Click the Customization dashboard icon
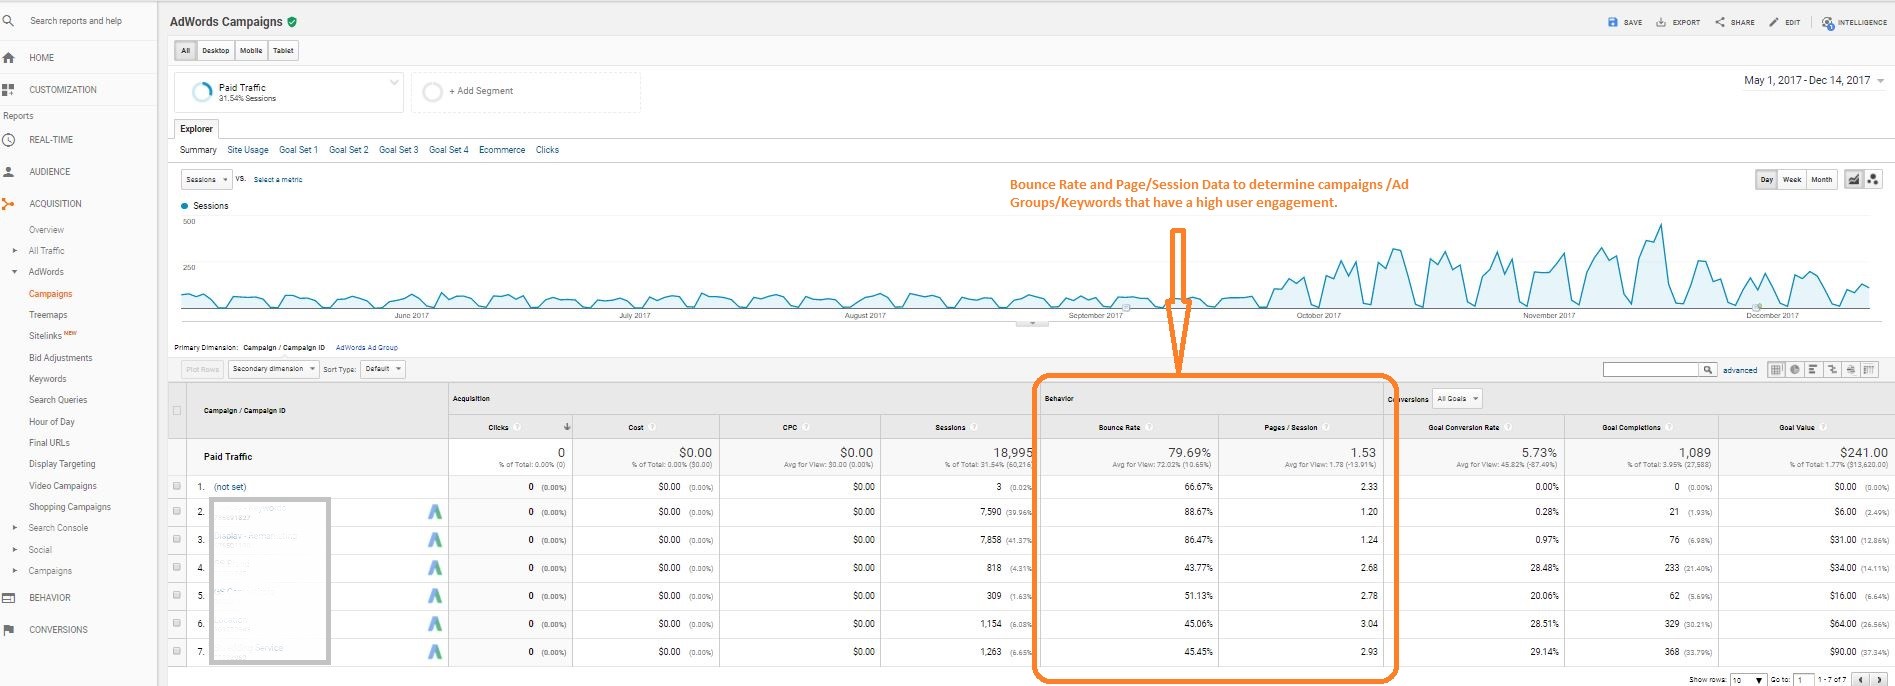This screenshot has height=686, width=1895. click(x=8, y=90)
